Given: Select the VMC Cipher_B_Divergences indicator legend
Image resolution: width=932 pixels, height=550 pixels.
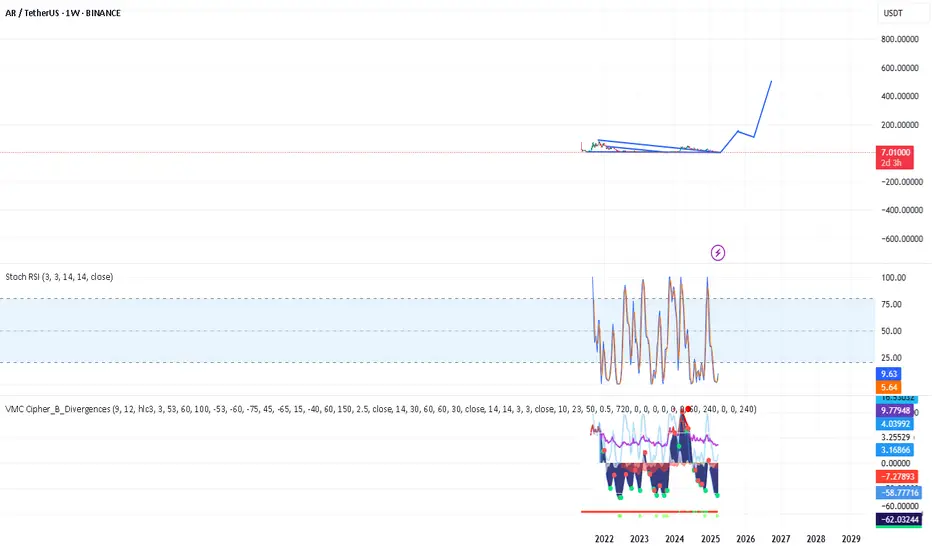Looking at the screenshot, I should (x=380, y=409).
